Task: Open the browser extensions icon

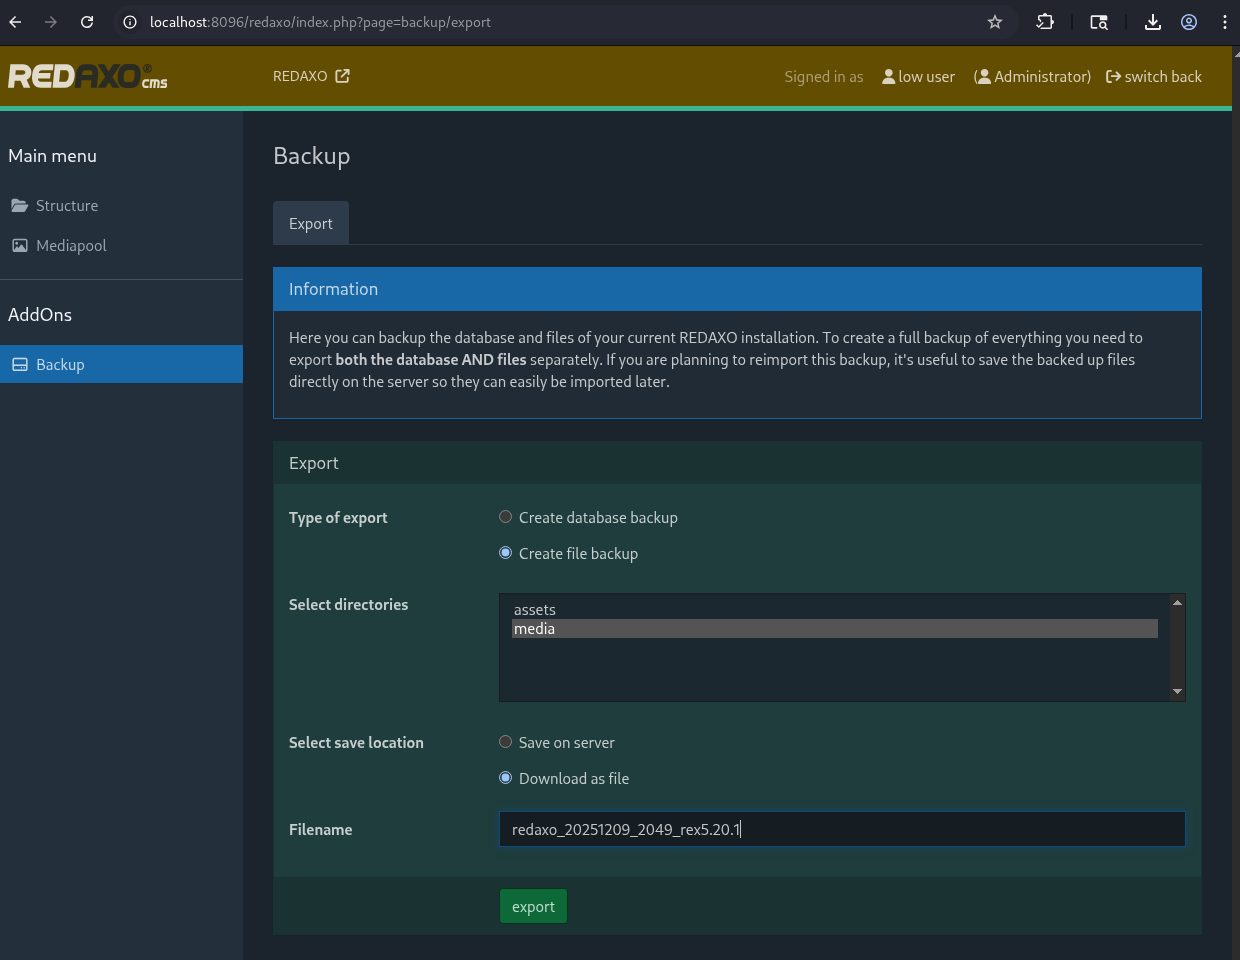Action: click(x=1045, y=22)
